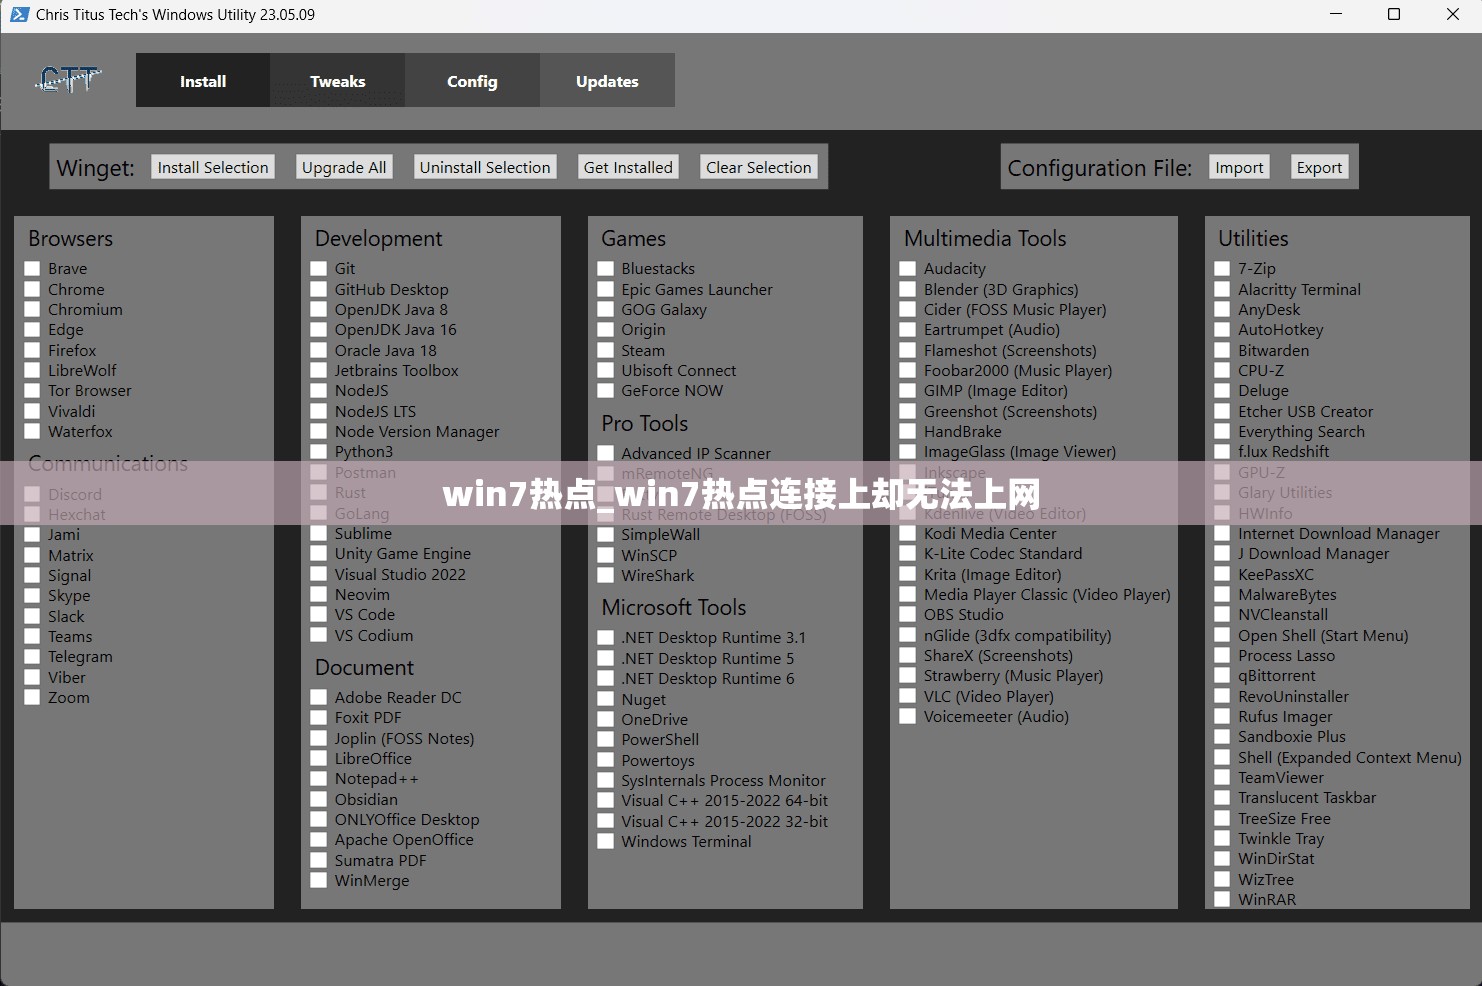
Task: Select the VS Code checkbox
Action: point(319,615)
